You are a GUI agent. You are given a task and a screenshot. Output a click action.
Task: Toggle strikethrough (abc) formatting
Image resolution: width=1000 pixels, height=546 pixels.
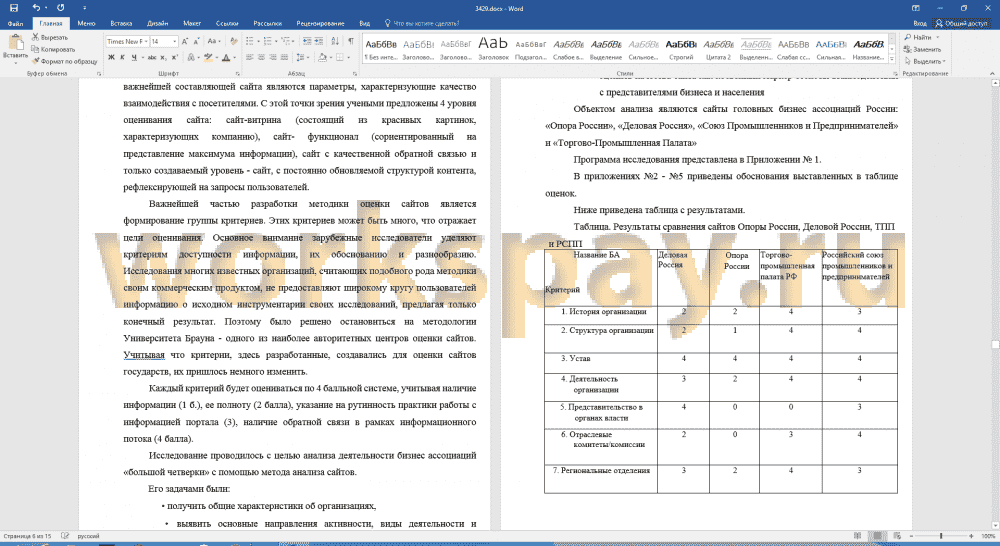(152, 57)
